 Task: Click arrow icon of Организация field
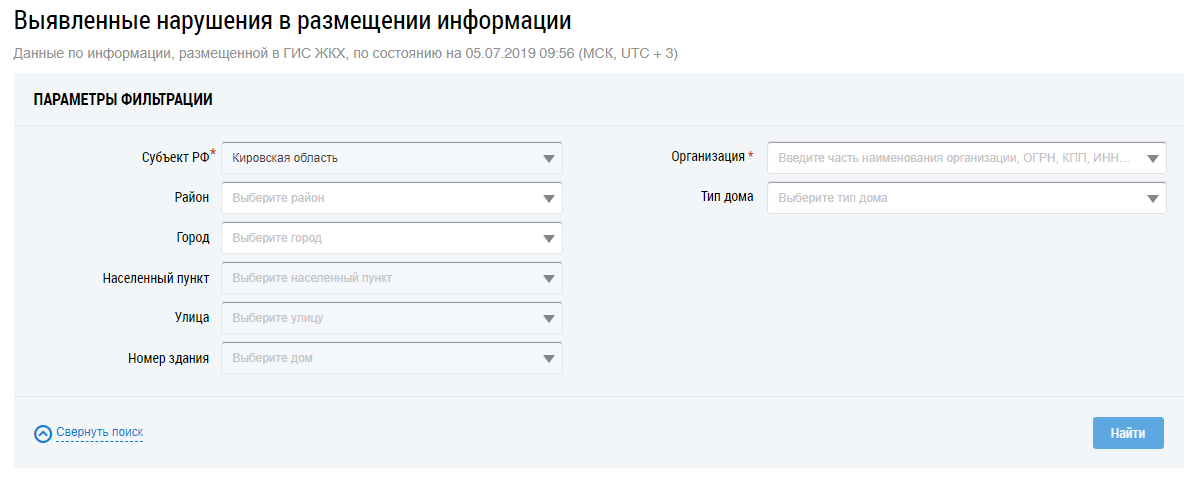pos(1153,158)
